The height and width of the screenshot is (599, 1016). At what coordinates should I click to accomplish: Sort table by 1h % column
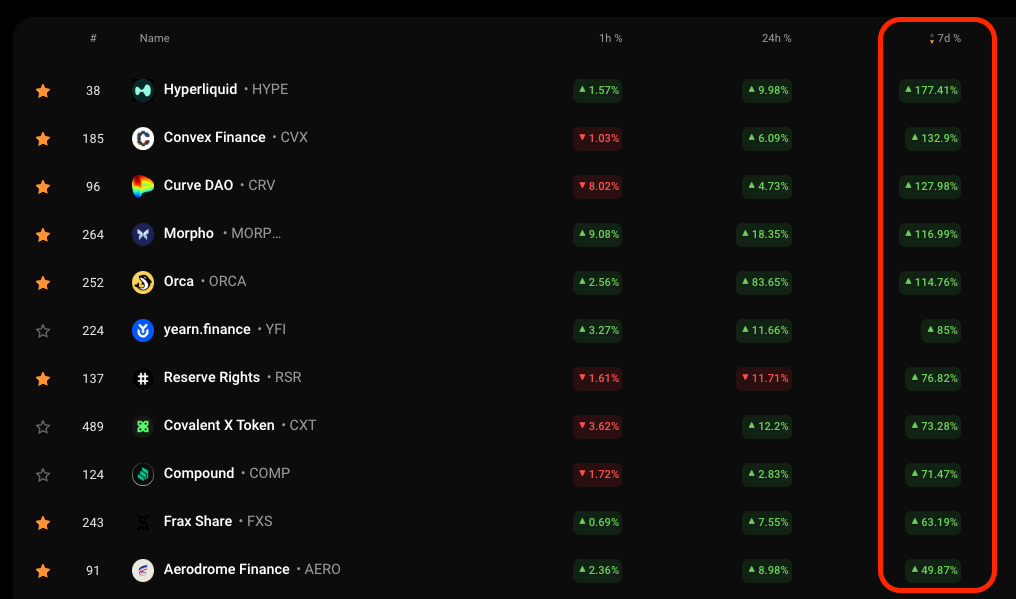coord(610,38)
